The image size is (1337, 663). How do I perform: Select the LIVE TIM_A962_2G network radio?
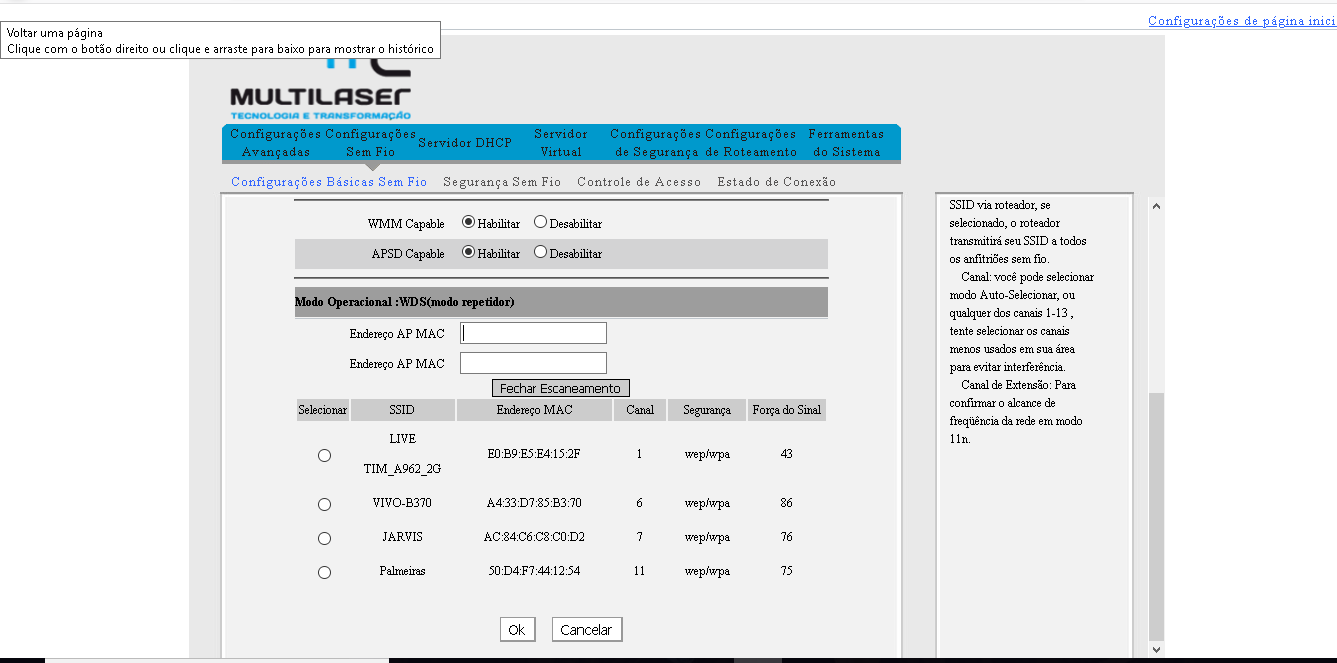[x=324, y=455]
